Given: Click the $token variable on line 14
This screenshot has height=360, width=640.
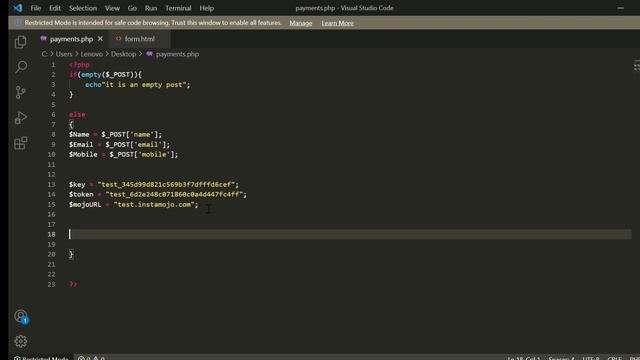Looking at the screenshot, I should (81, 194).
